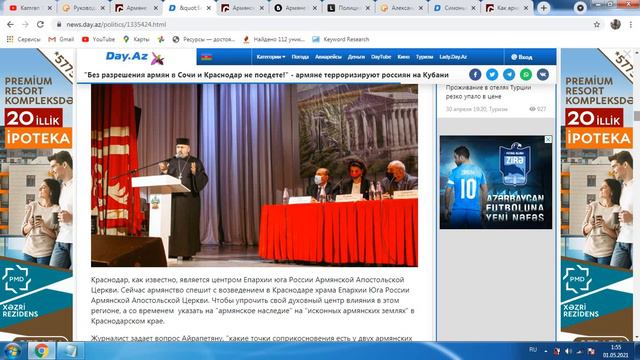Open the Карты bookmark
640x360 pixels.
pyautogui.click(x=136, y=39)
